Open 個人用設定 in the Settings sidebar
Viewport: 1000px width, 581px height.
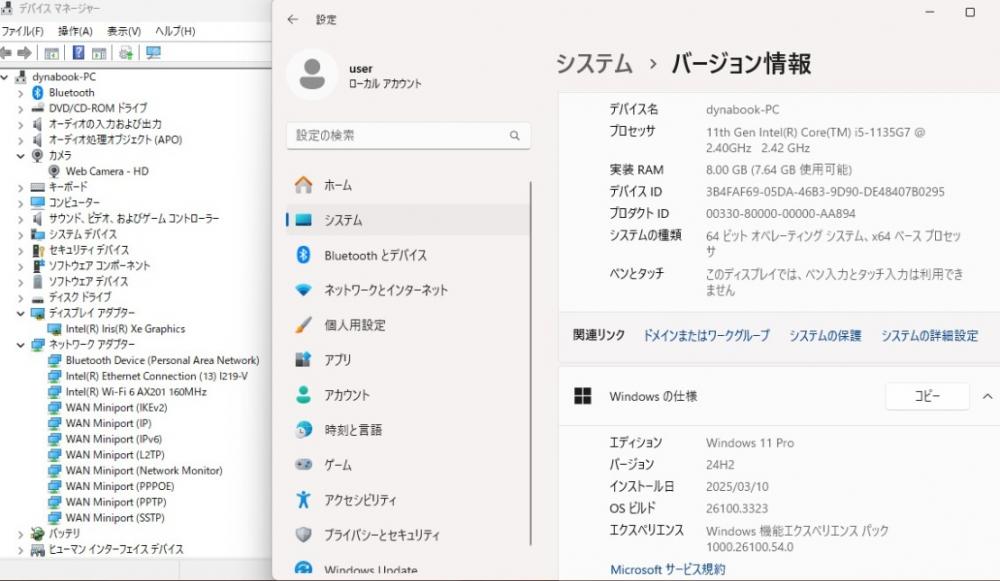(354, 325)
